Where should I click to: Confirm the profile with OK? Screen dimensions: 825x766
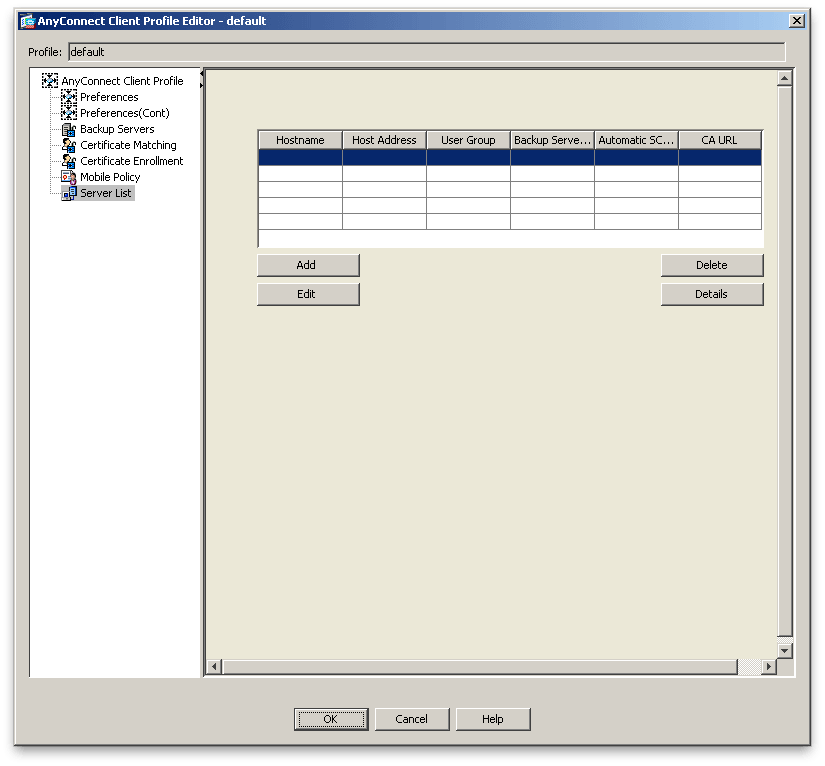click(331, 719)
